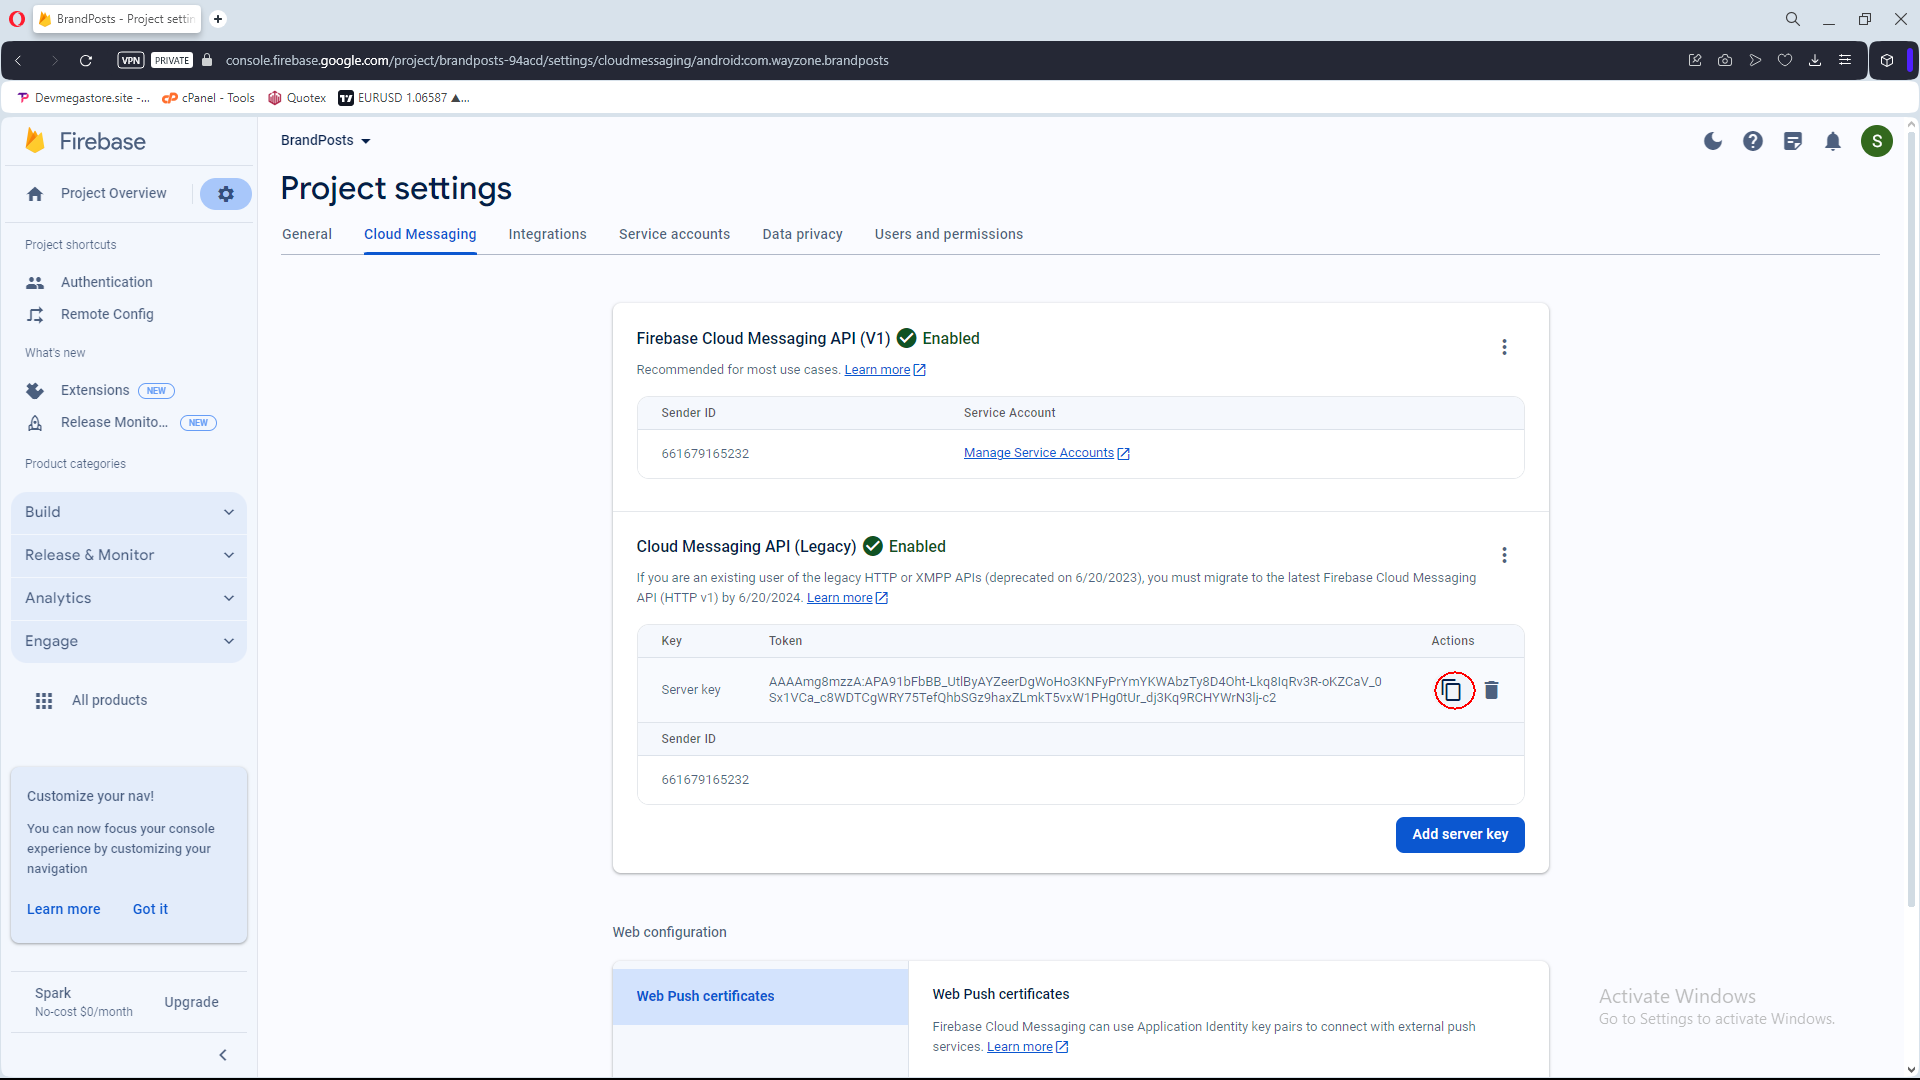This screenshot has width=1920, height=1080.
Task: Select the Cloud Messaging tab
Action: tap(420, 234)
